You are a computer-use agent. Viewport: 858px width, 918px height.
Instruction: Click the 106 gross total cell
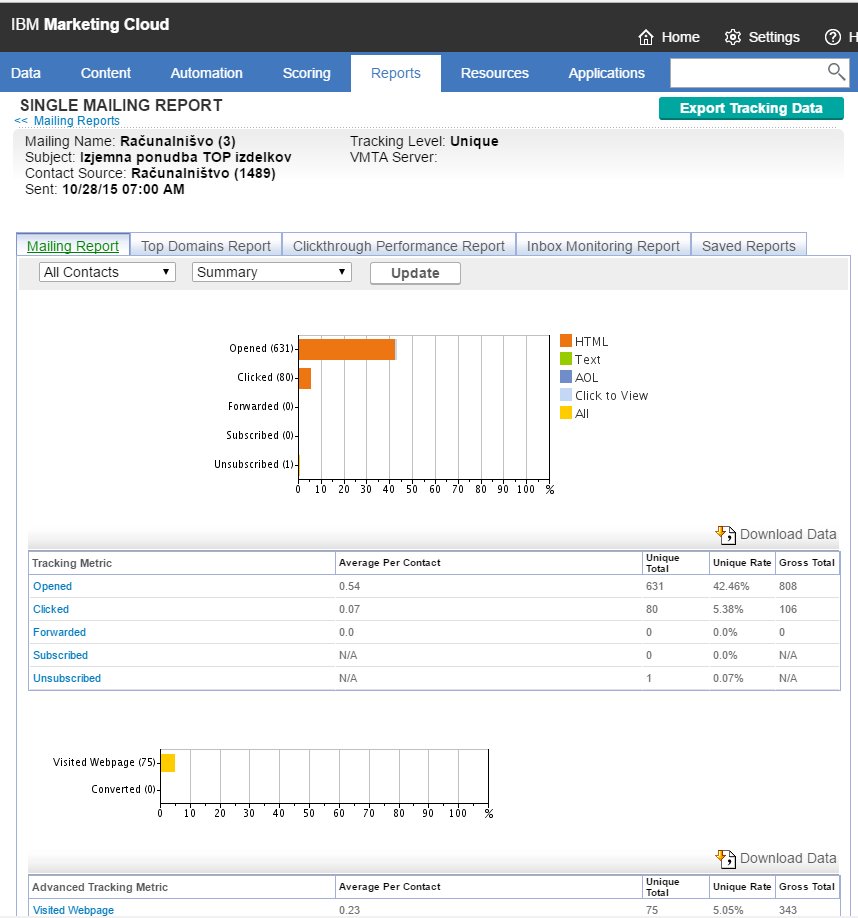pos(788,609)
